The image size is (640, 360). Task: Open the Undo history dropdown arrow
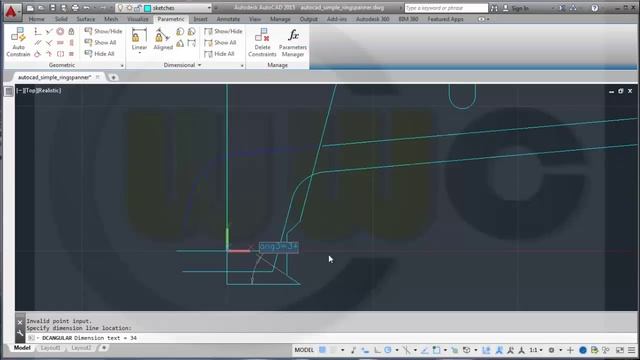[x=94, y=8]
